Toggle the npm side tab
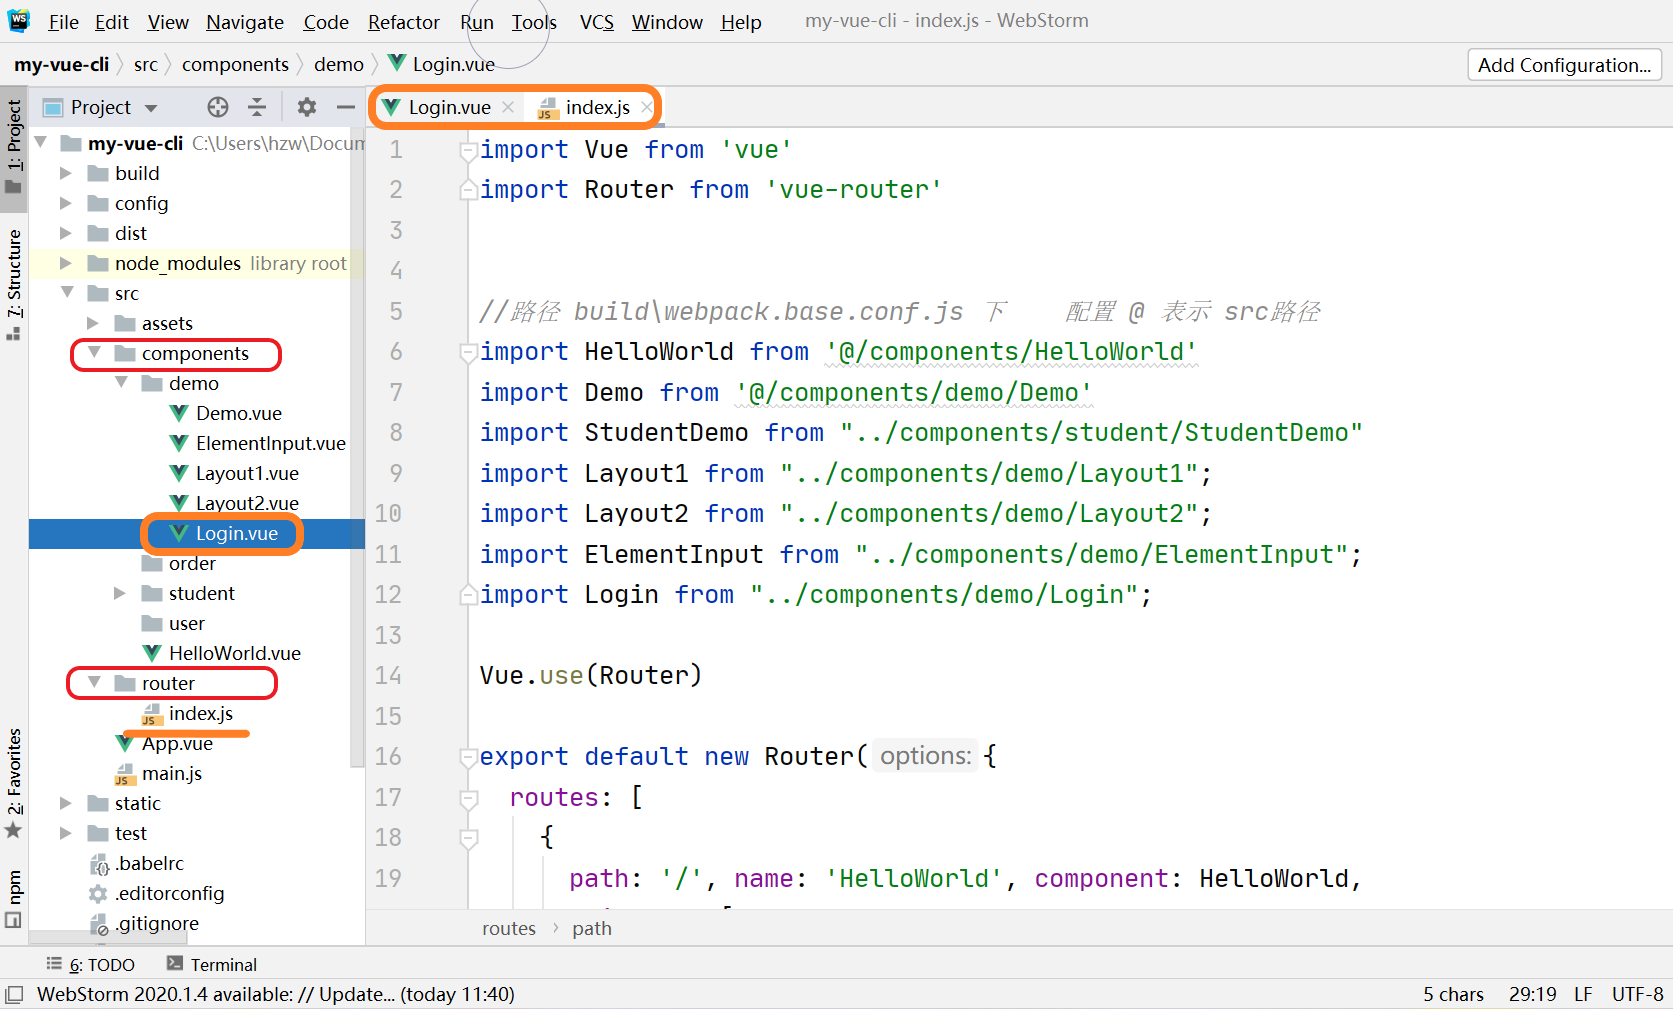Viewport: 1673px width, 1009px height. [14, 900]
